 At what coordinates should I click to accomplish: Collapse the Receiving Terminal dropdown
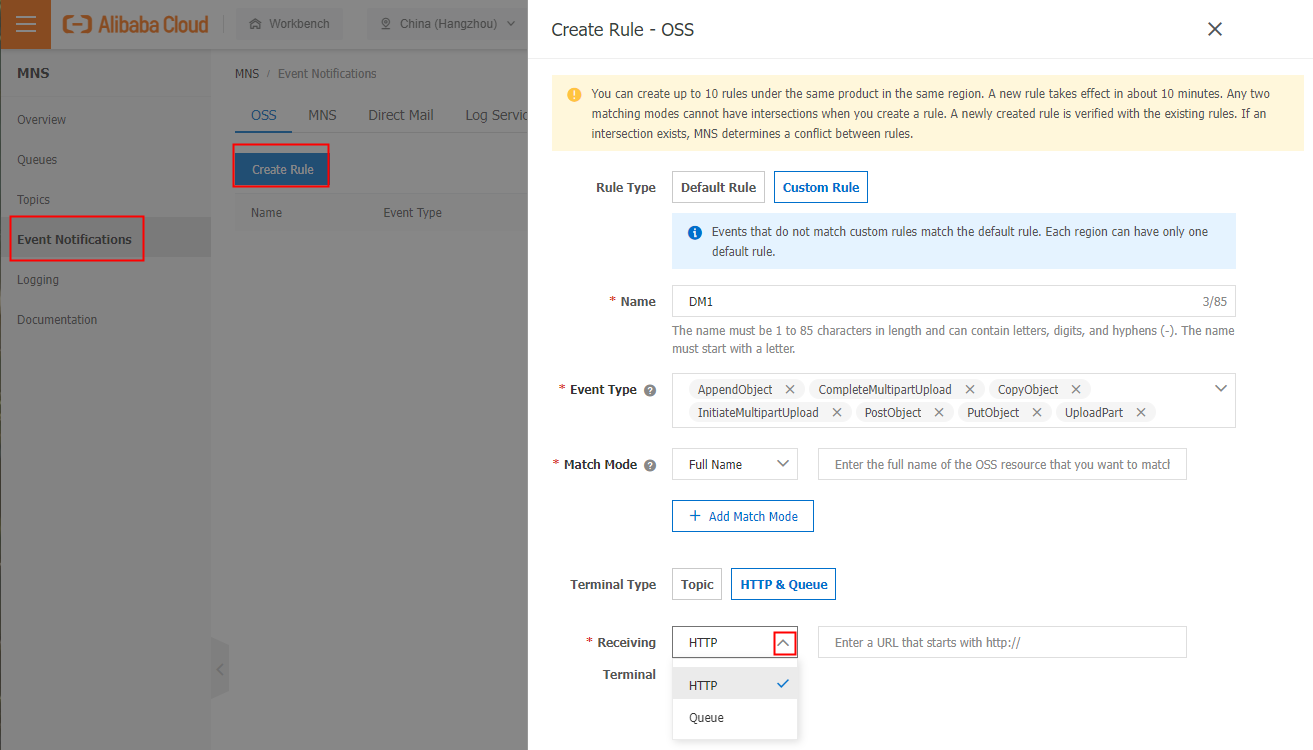click(785, 643)
